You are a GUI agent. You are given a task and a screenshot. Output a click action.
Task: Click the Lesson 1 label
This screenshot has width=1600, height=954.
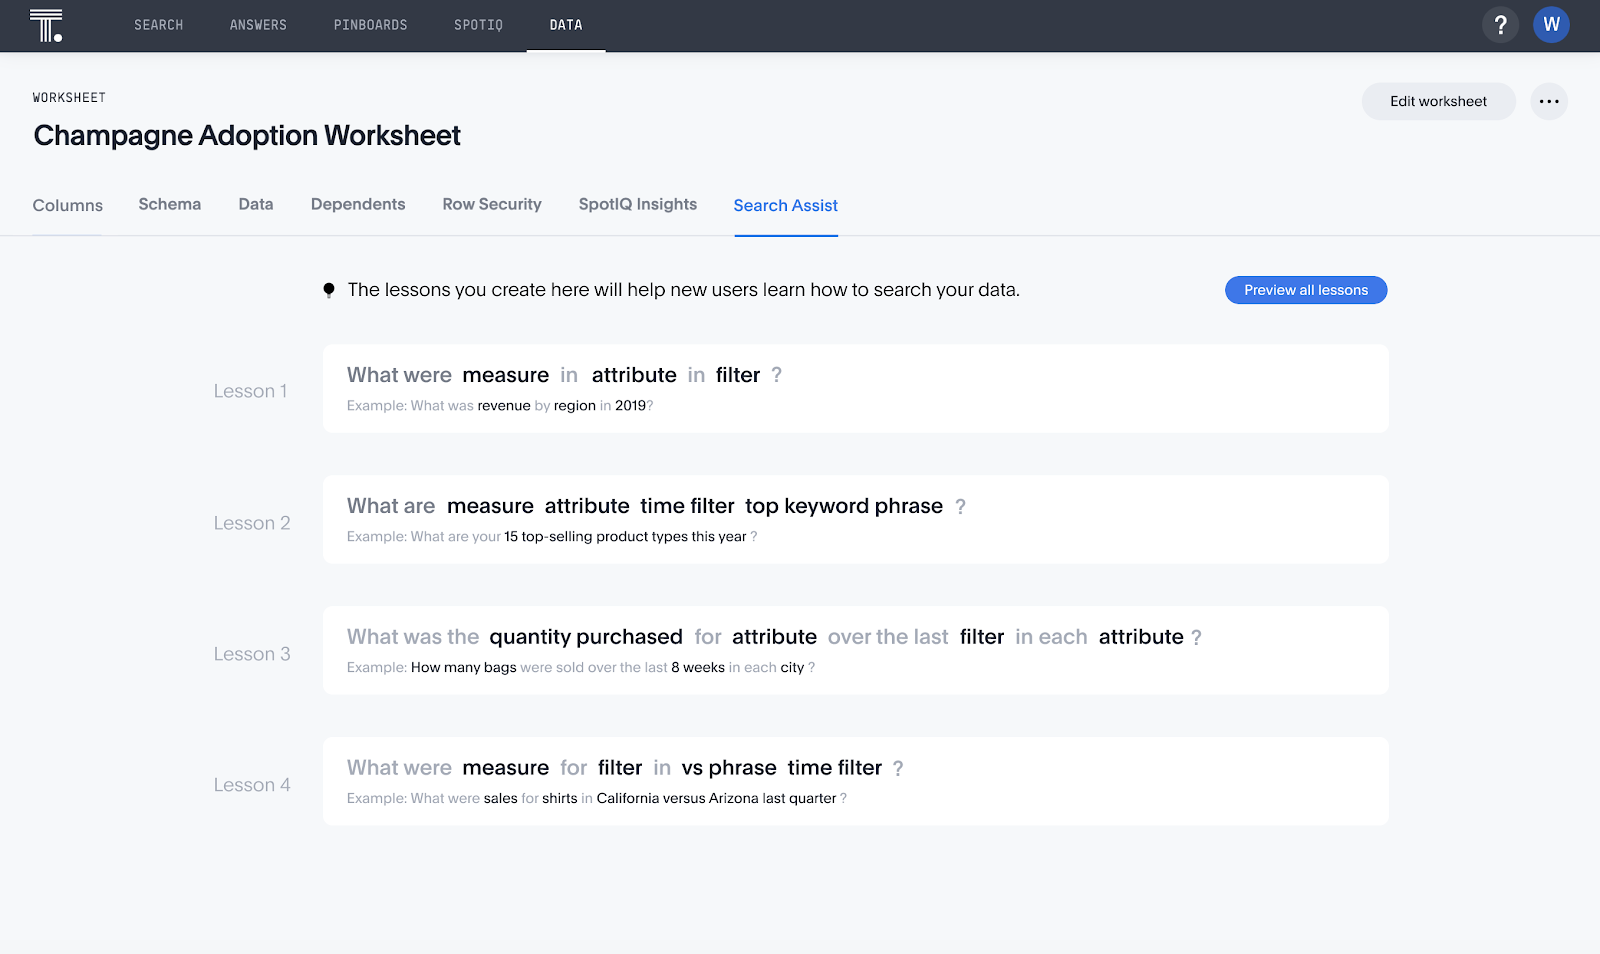[x=250, y=391]
